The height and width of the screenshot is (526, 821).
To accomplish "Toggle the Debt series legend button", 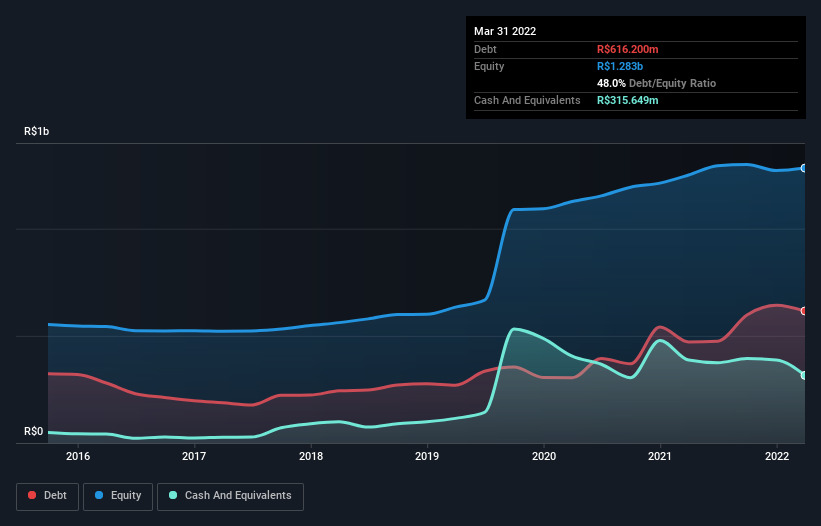I will tap(47, 496).
